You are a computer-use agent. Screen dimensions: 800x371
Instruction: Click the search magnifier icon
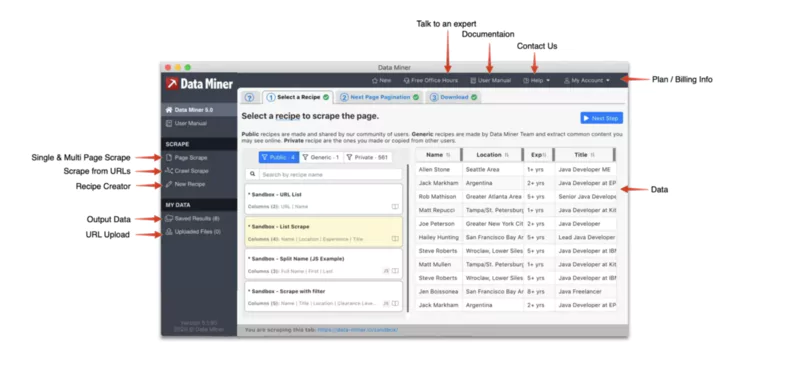click(252, 174)
